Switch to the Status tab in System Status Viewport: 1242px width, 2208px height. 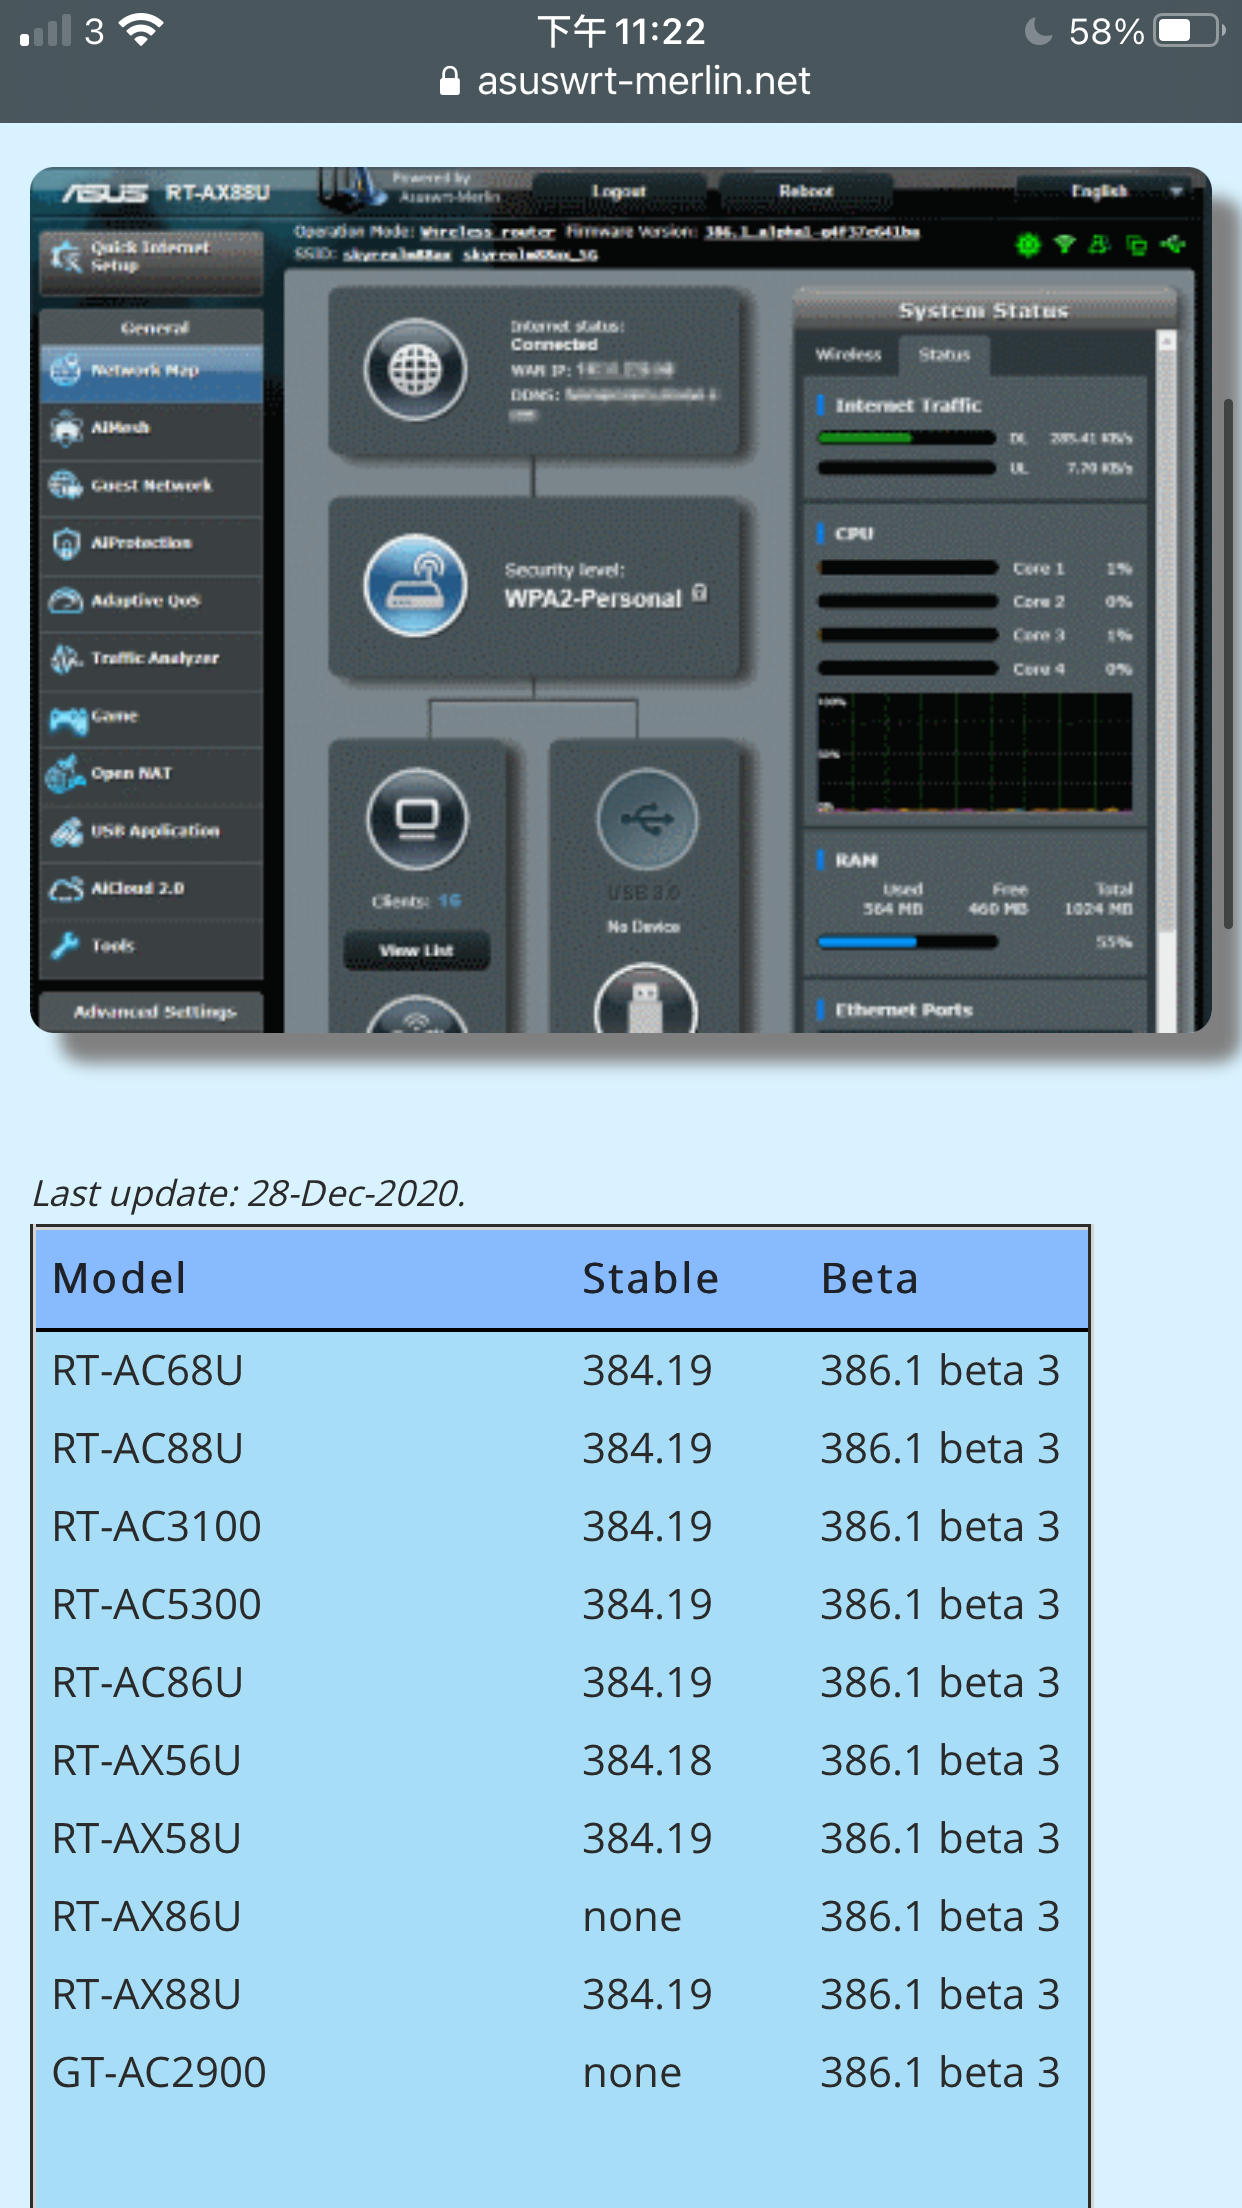click(944, 355)
